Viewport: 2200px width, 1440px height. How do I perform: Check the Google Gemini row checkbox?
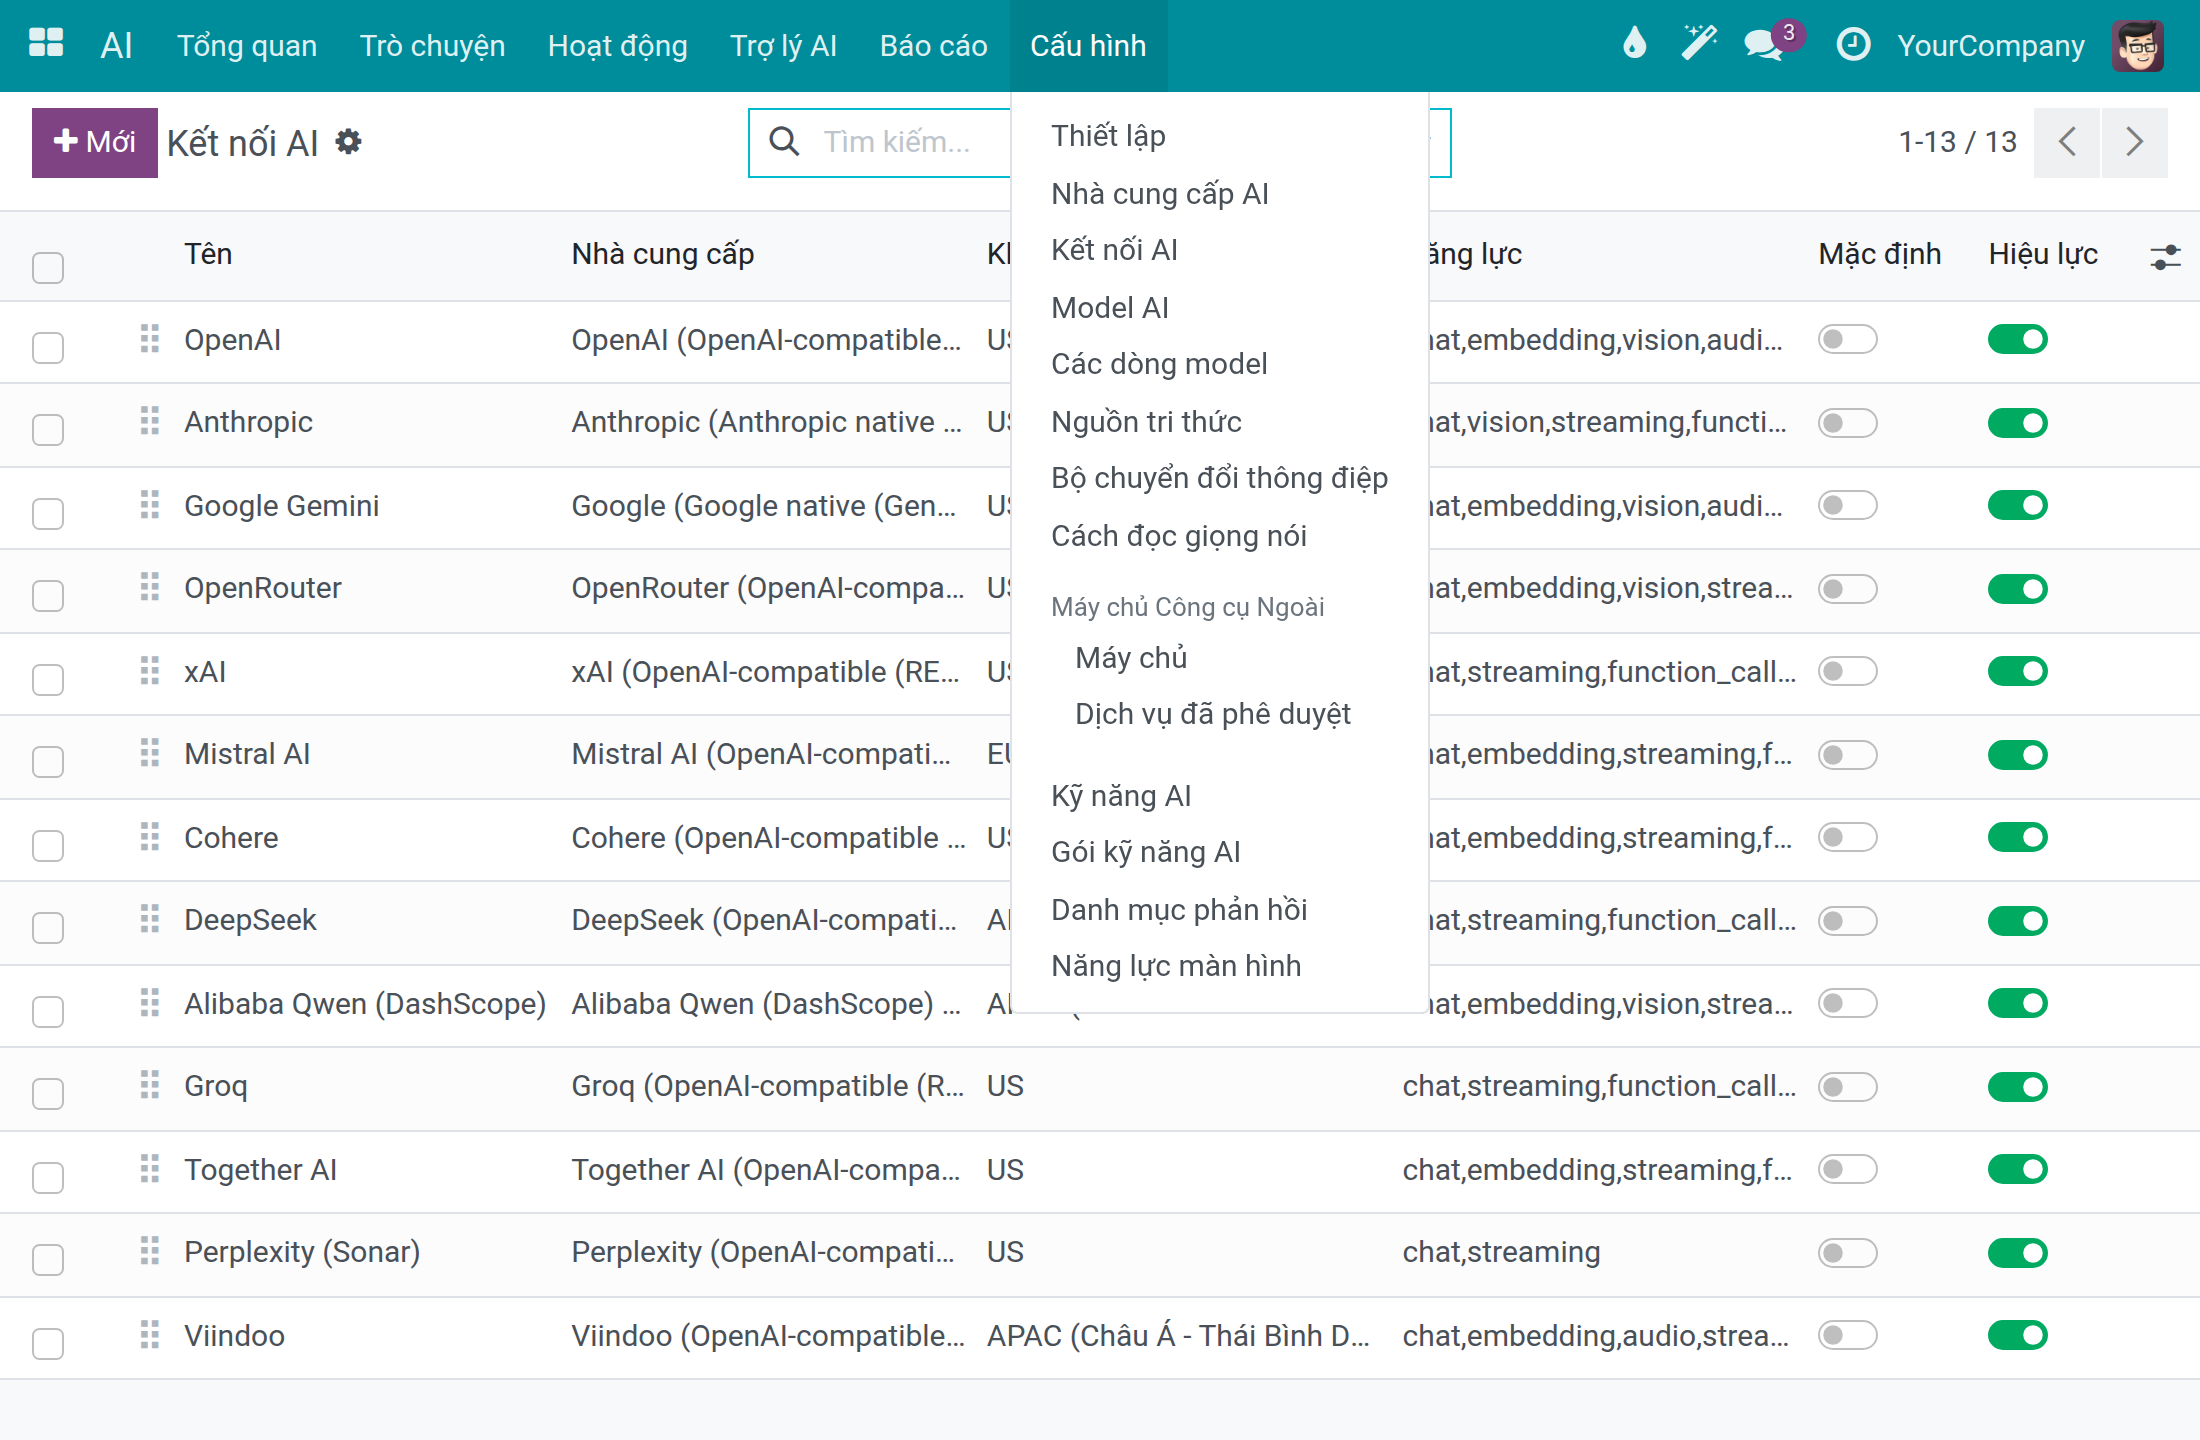pyautogui.click(x=48, y=513)
